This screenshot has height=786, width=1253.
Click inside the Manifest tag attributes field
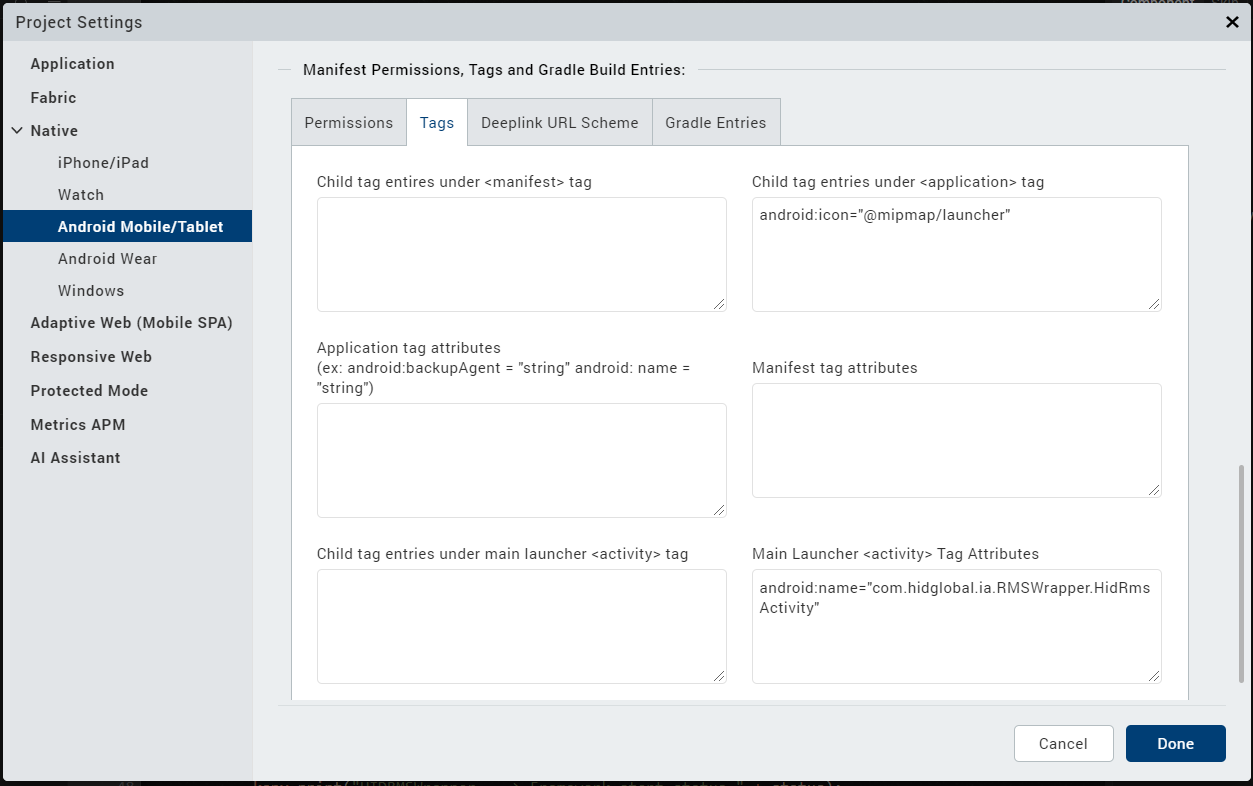coord(956,440)
